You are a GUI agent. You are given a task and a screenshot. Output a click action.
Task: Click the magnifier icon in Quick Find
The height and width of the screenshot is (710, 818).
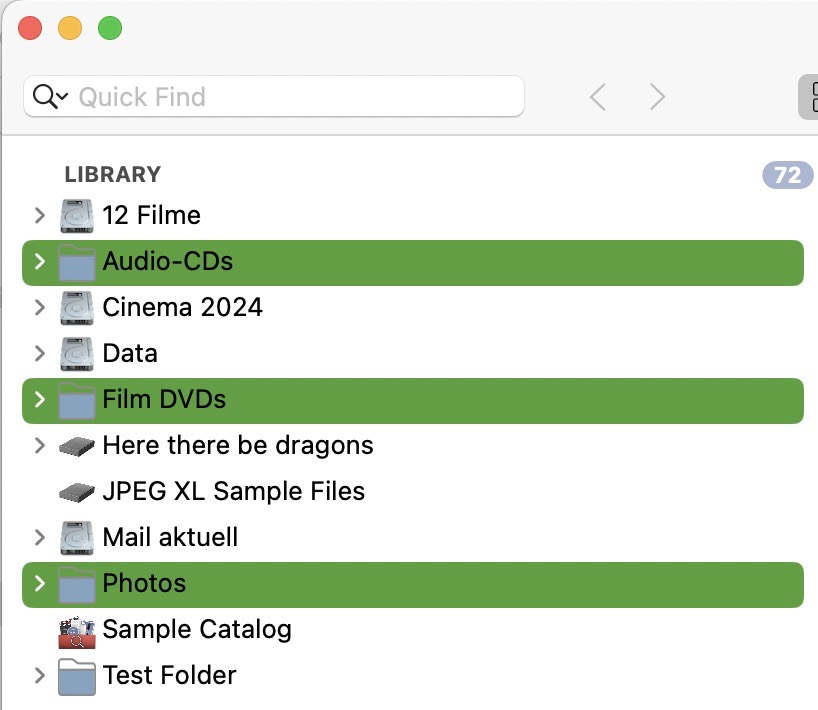46,96
